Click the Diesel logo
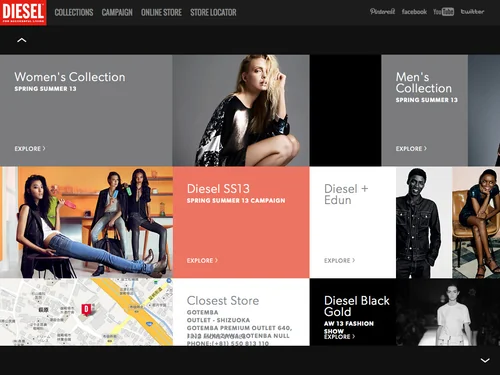Image resolution: width=500 pixels, height=375 pixels. [23, 12]
